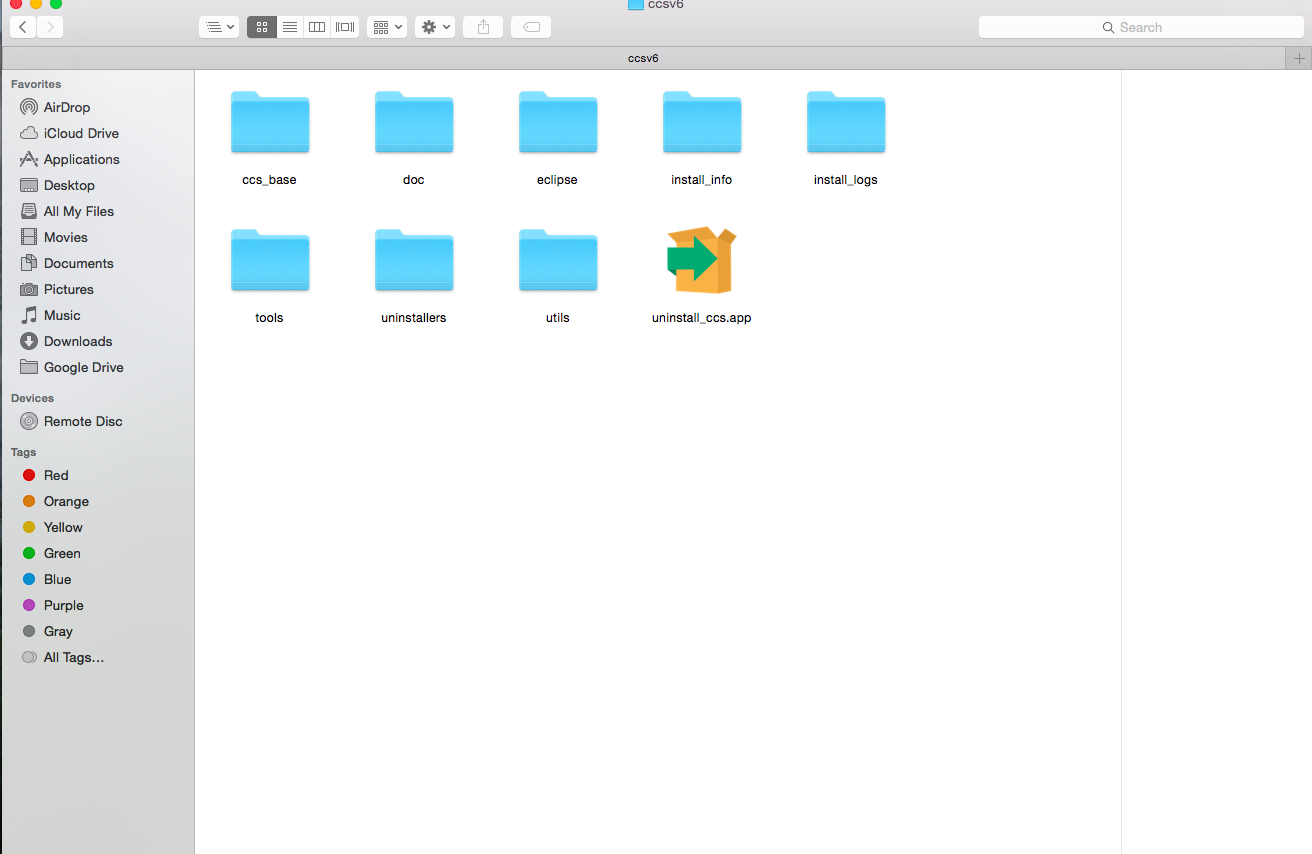Image resolution: width=1312 pixels, height=854 pixels.
Task: Go forward using the right chevron button
Action: [50, 27]
